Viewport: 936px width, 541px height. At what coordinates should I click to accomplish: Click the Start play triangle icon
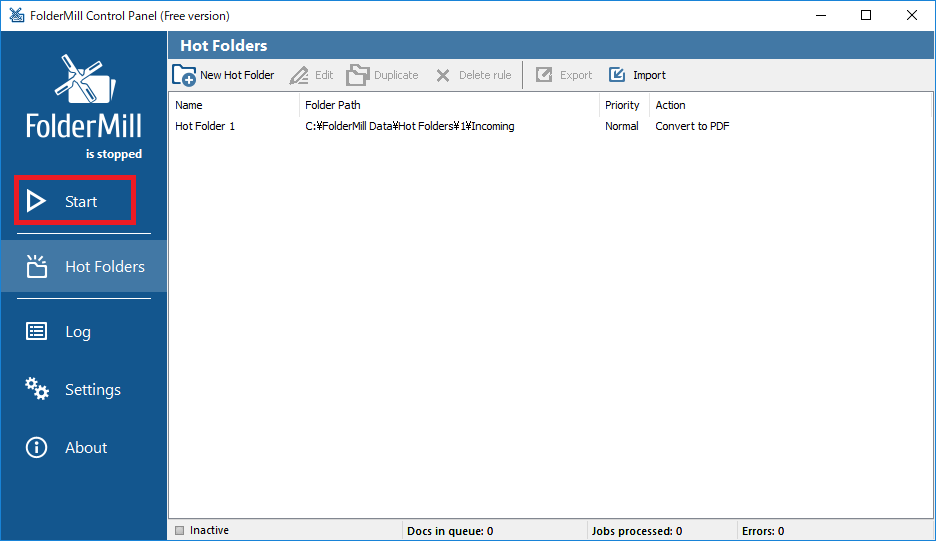coord(36,201)
